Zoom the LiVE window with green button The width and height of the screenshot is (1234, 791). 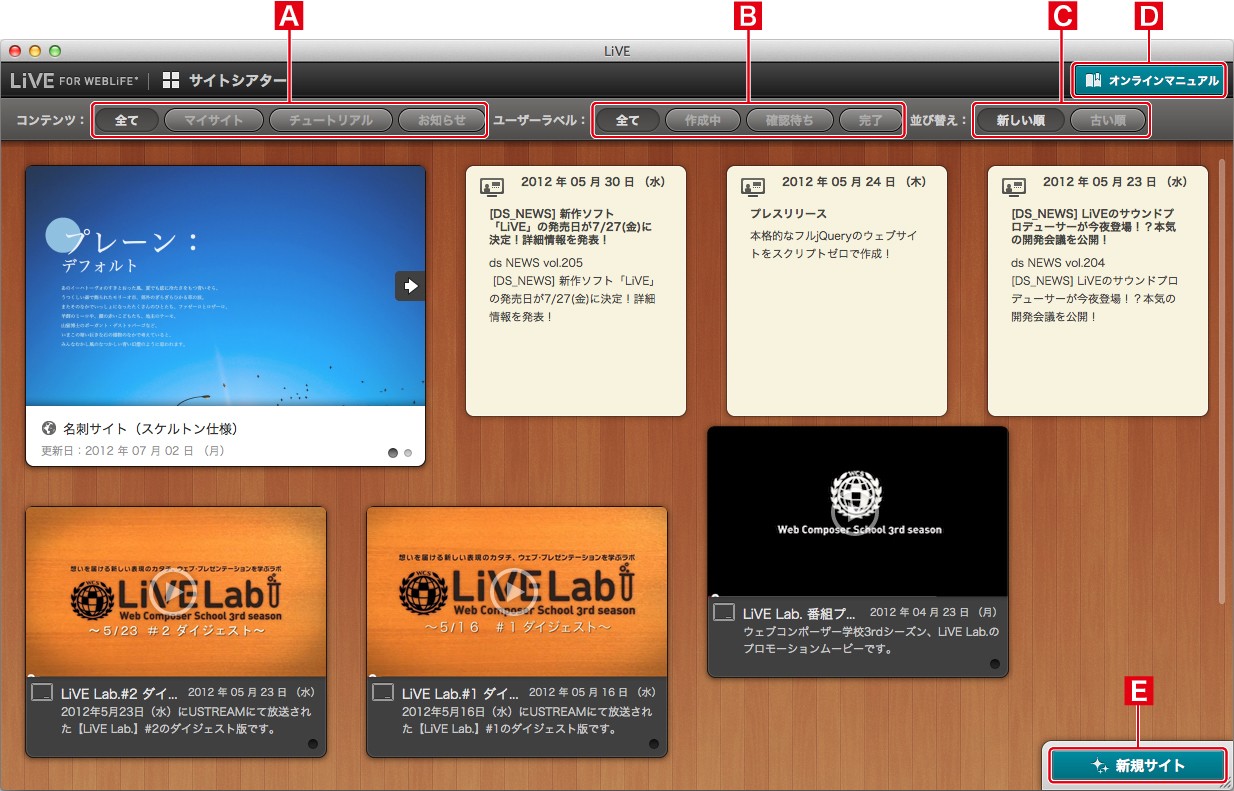[x=55, y=50]
